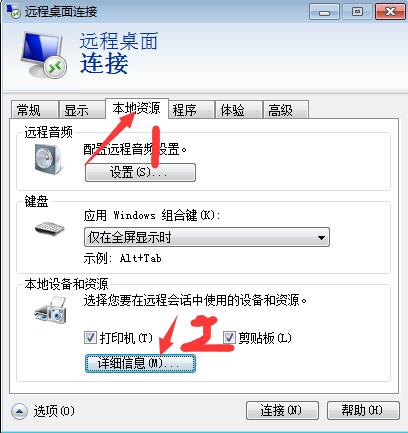408x433 pixels.
Task: Toggle the 打印机(T) checkbox
Action: [x=90, y=338]
